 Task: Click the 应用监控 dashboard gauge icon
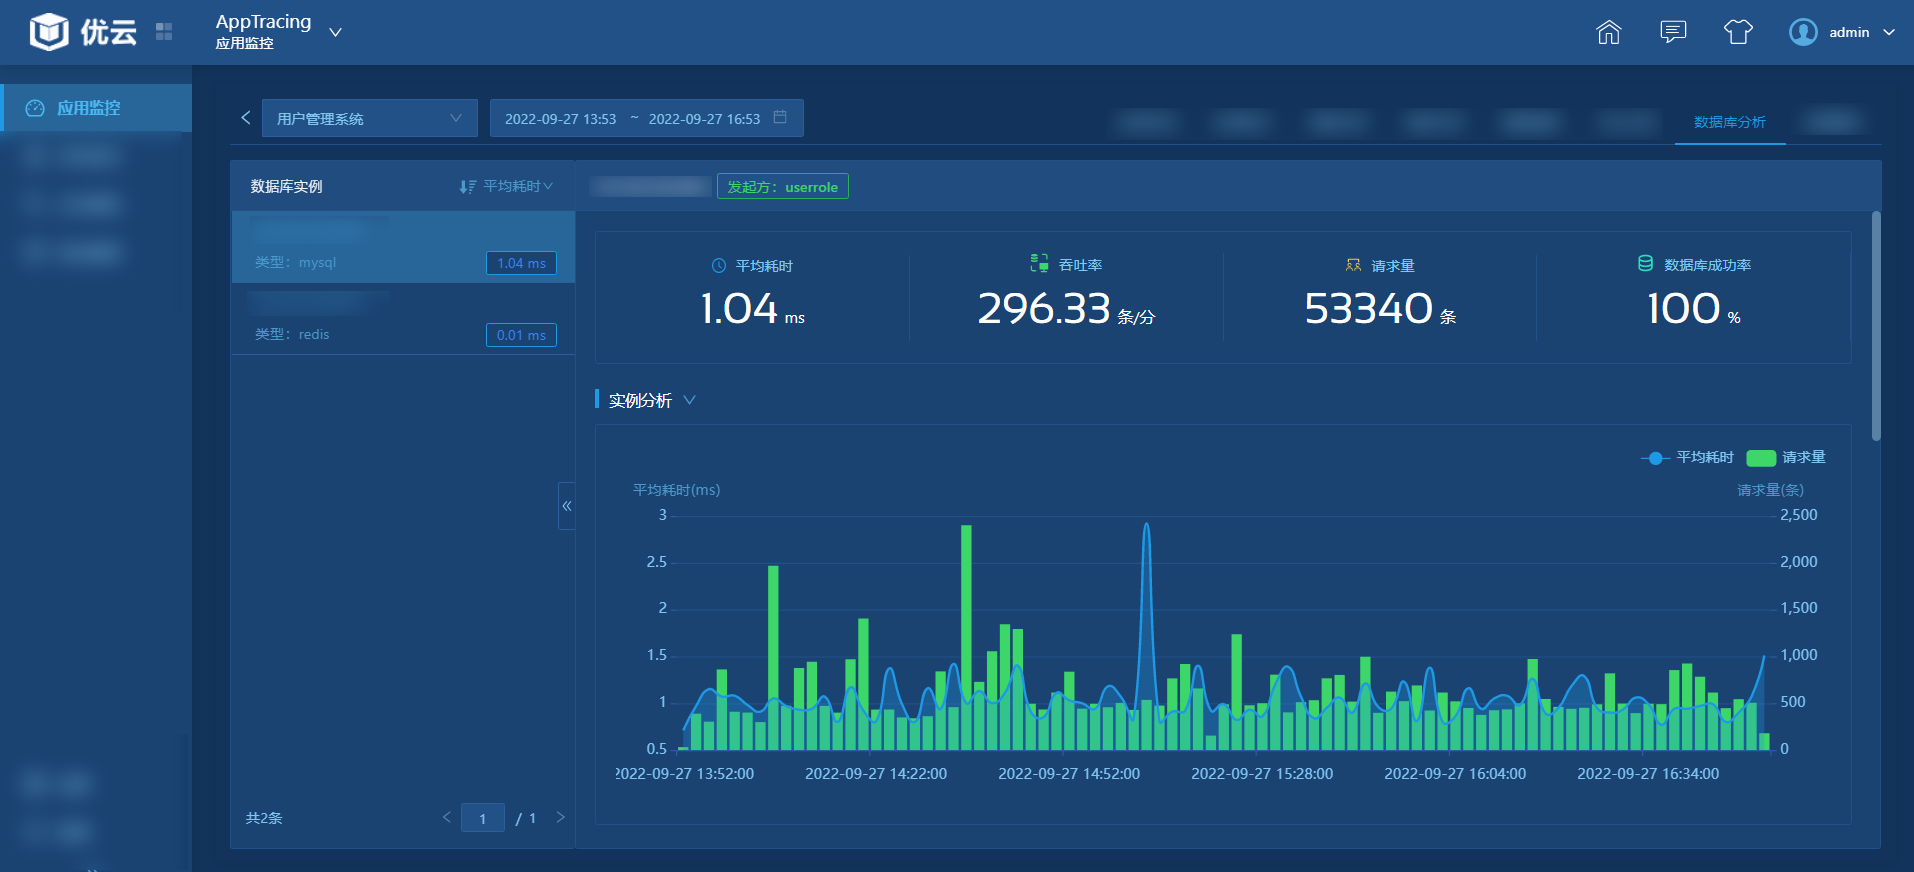(35, 108)
